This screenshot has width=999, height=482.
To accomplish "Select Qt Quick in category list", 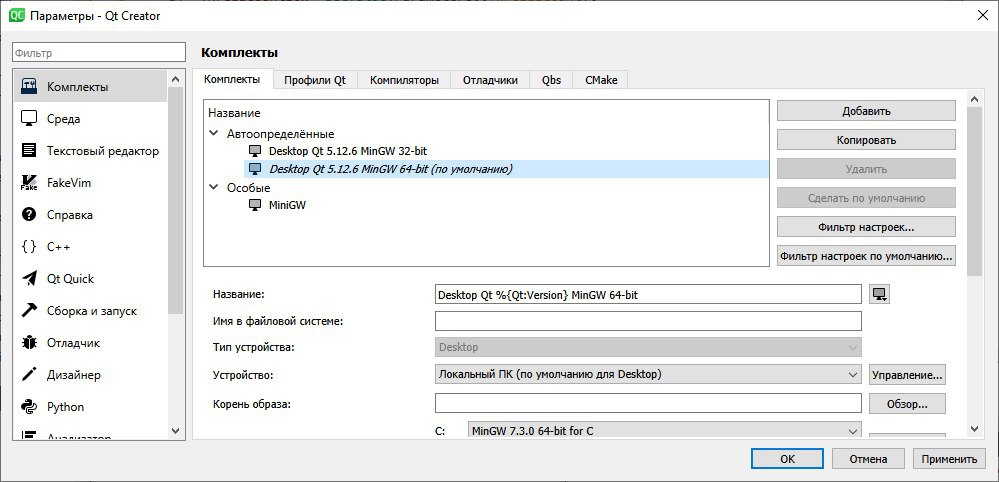I will (x=90, y=278).
